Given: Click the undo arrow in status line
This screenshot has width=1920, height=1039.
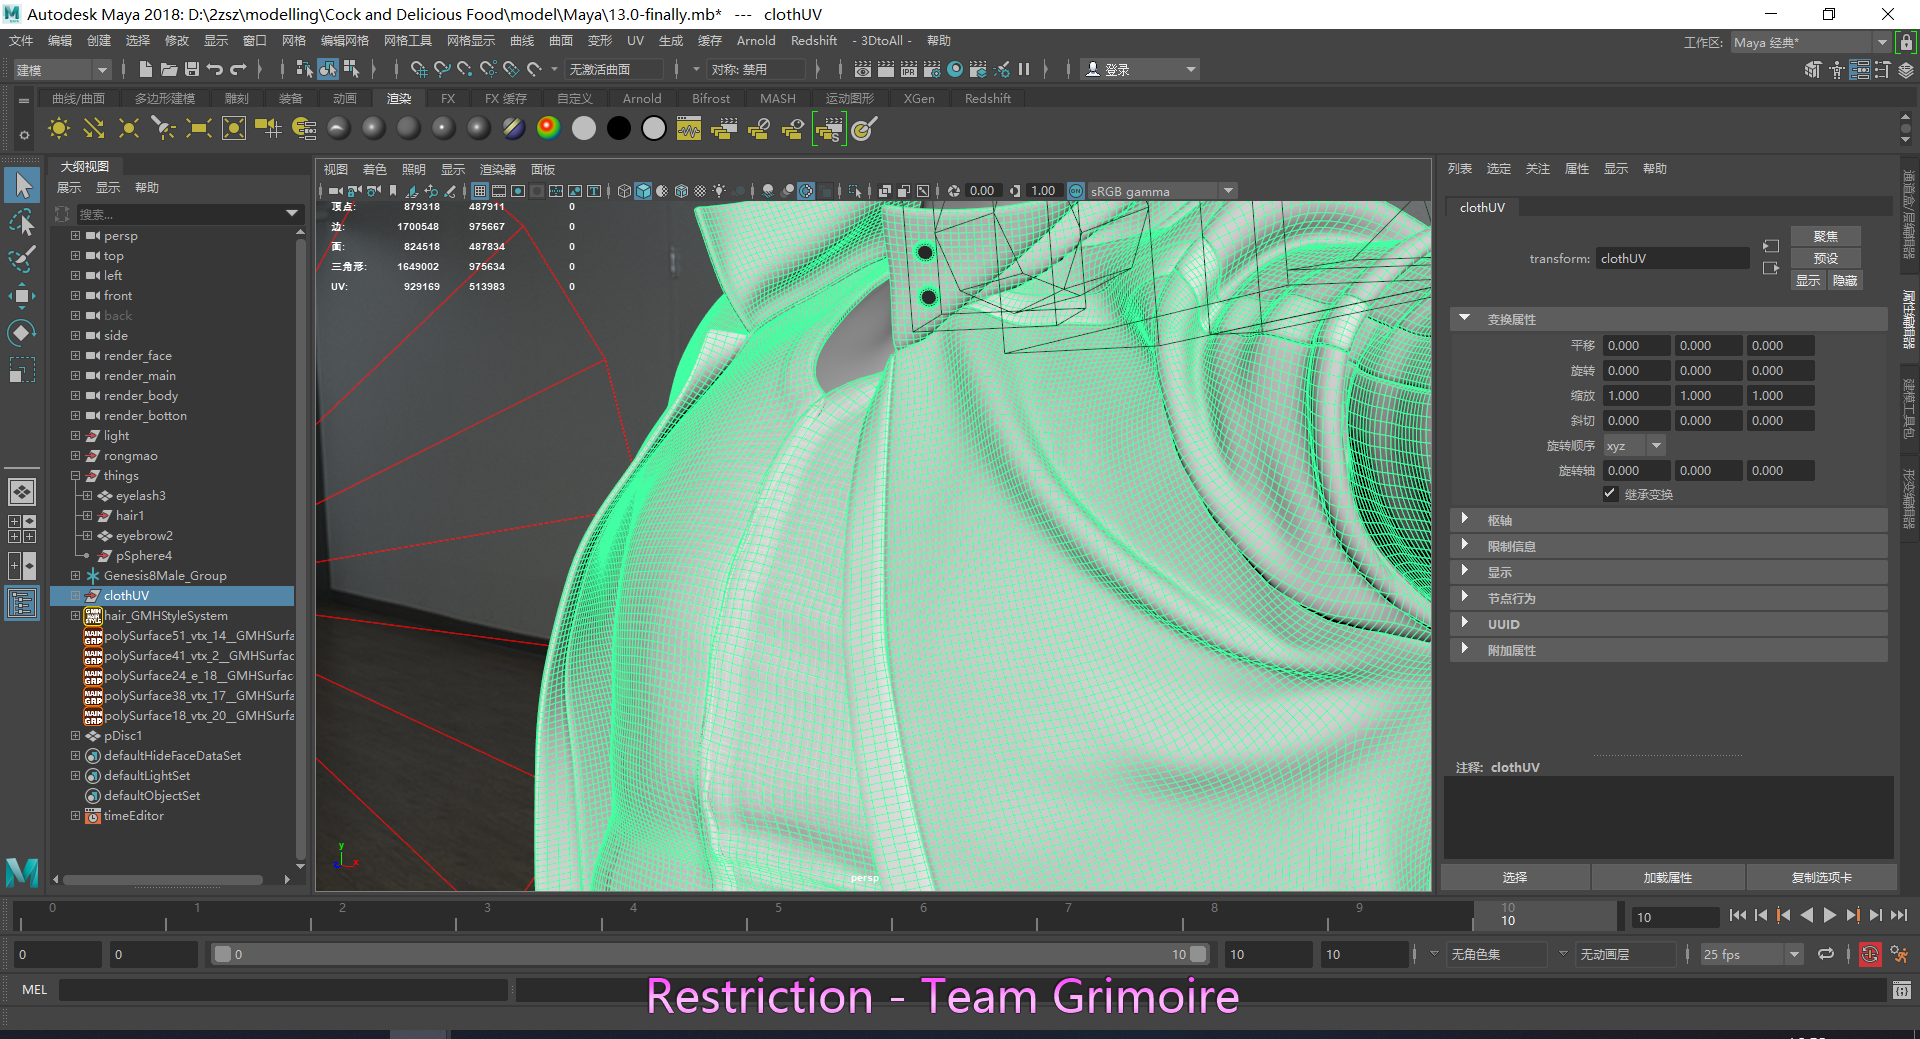Looking at the screenshot, I should 215,69.
